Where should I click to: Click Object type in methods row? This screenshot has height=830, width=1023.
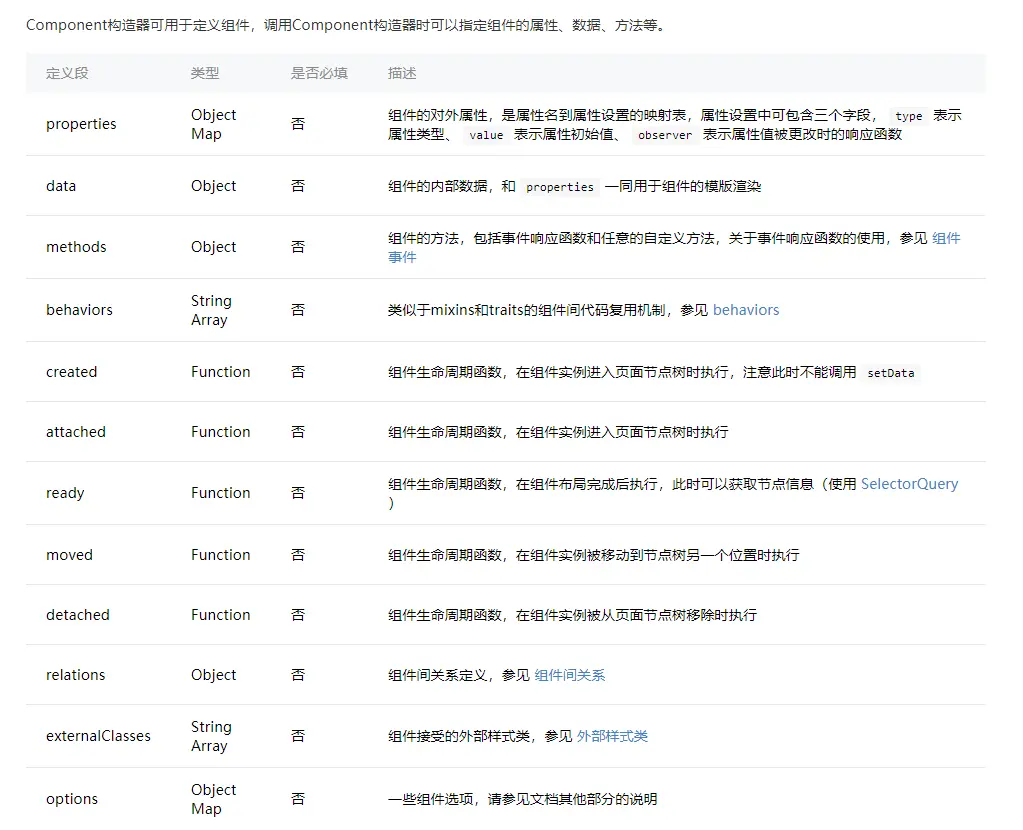(213, 247)
